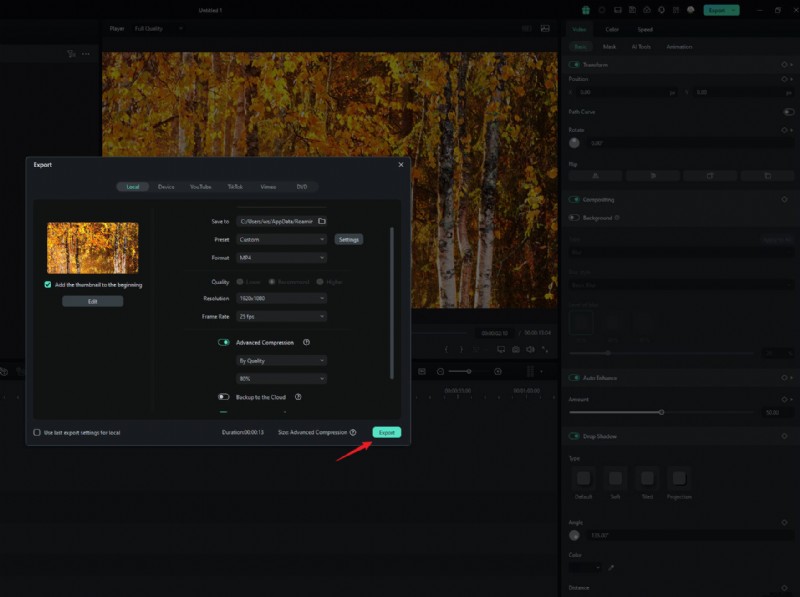Take a snapshot with the camera icon under preview

(516, 348)
